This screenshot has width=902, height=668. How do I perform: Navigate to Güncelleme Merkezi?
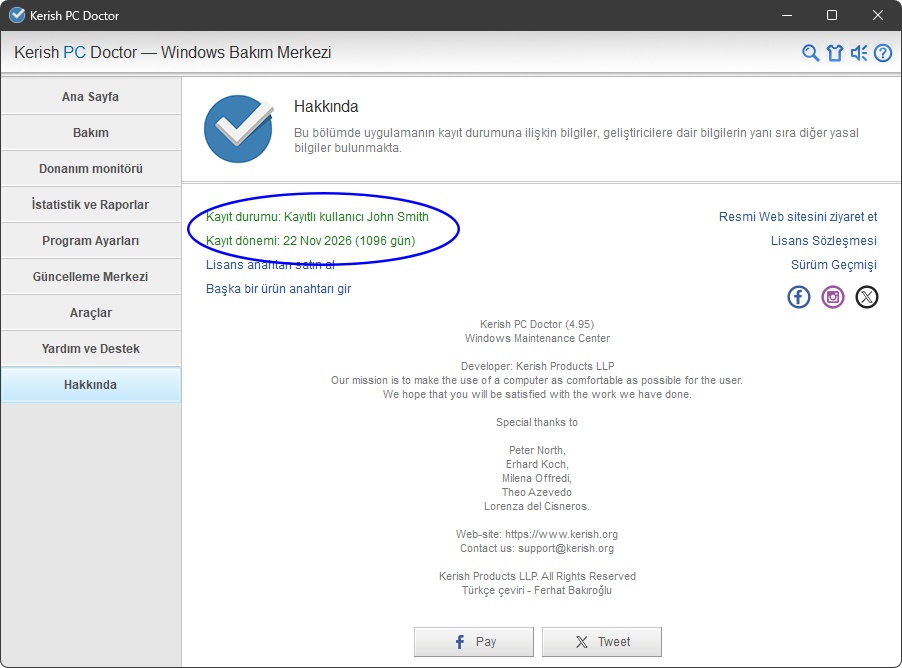tap(91, 277)
